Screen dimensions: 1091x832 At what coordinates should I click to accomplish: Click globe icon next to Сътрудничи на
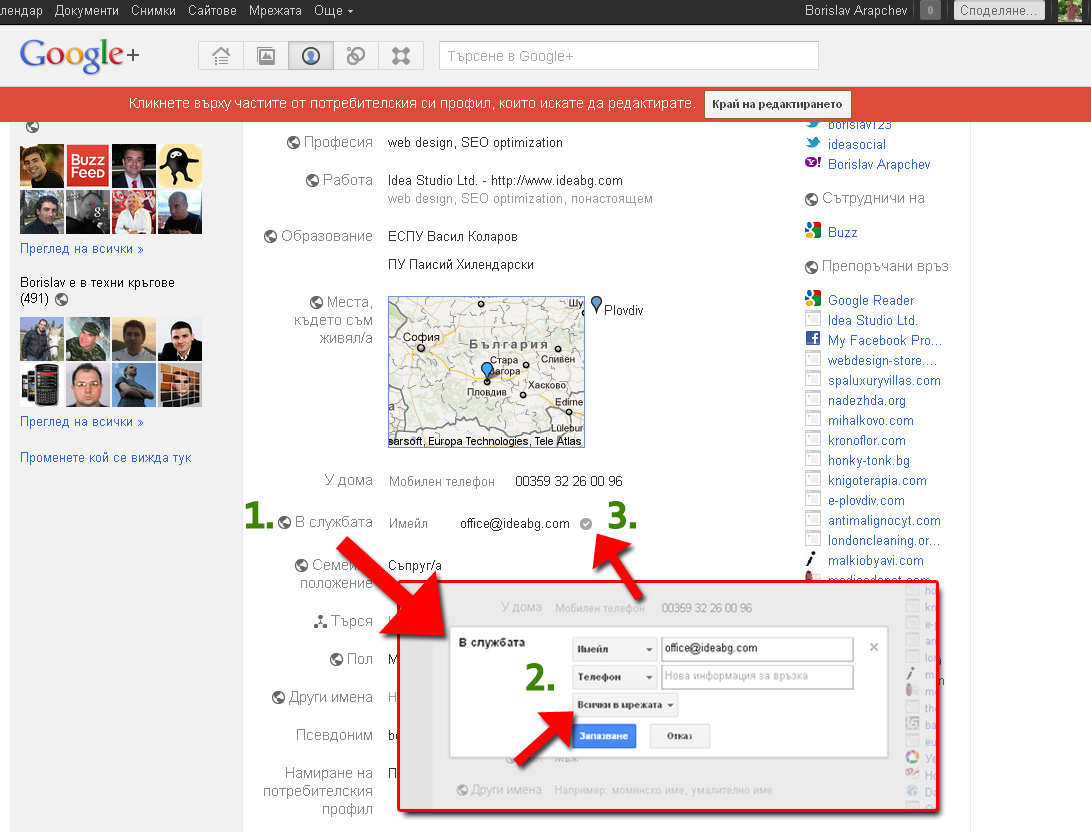[x=811, y=200]
